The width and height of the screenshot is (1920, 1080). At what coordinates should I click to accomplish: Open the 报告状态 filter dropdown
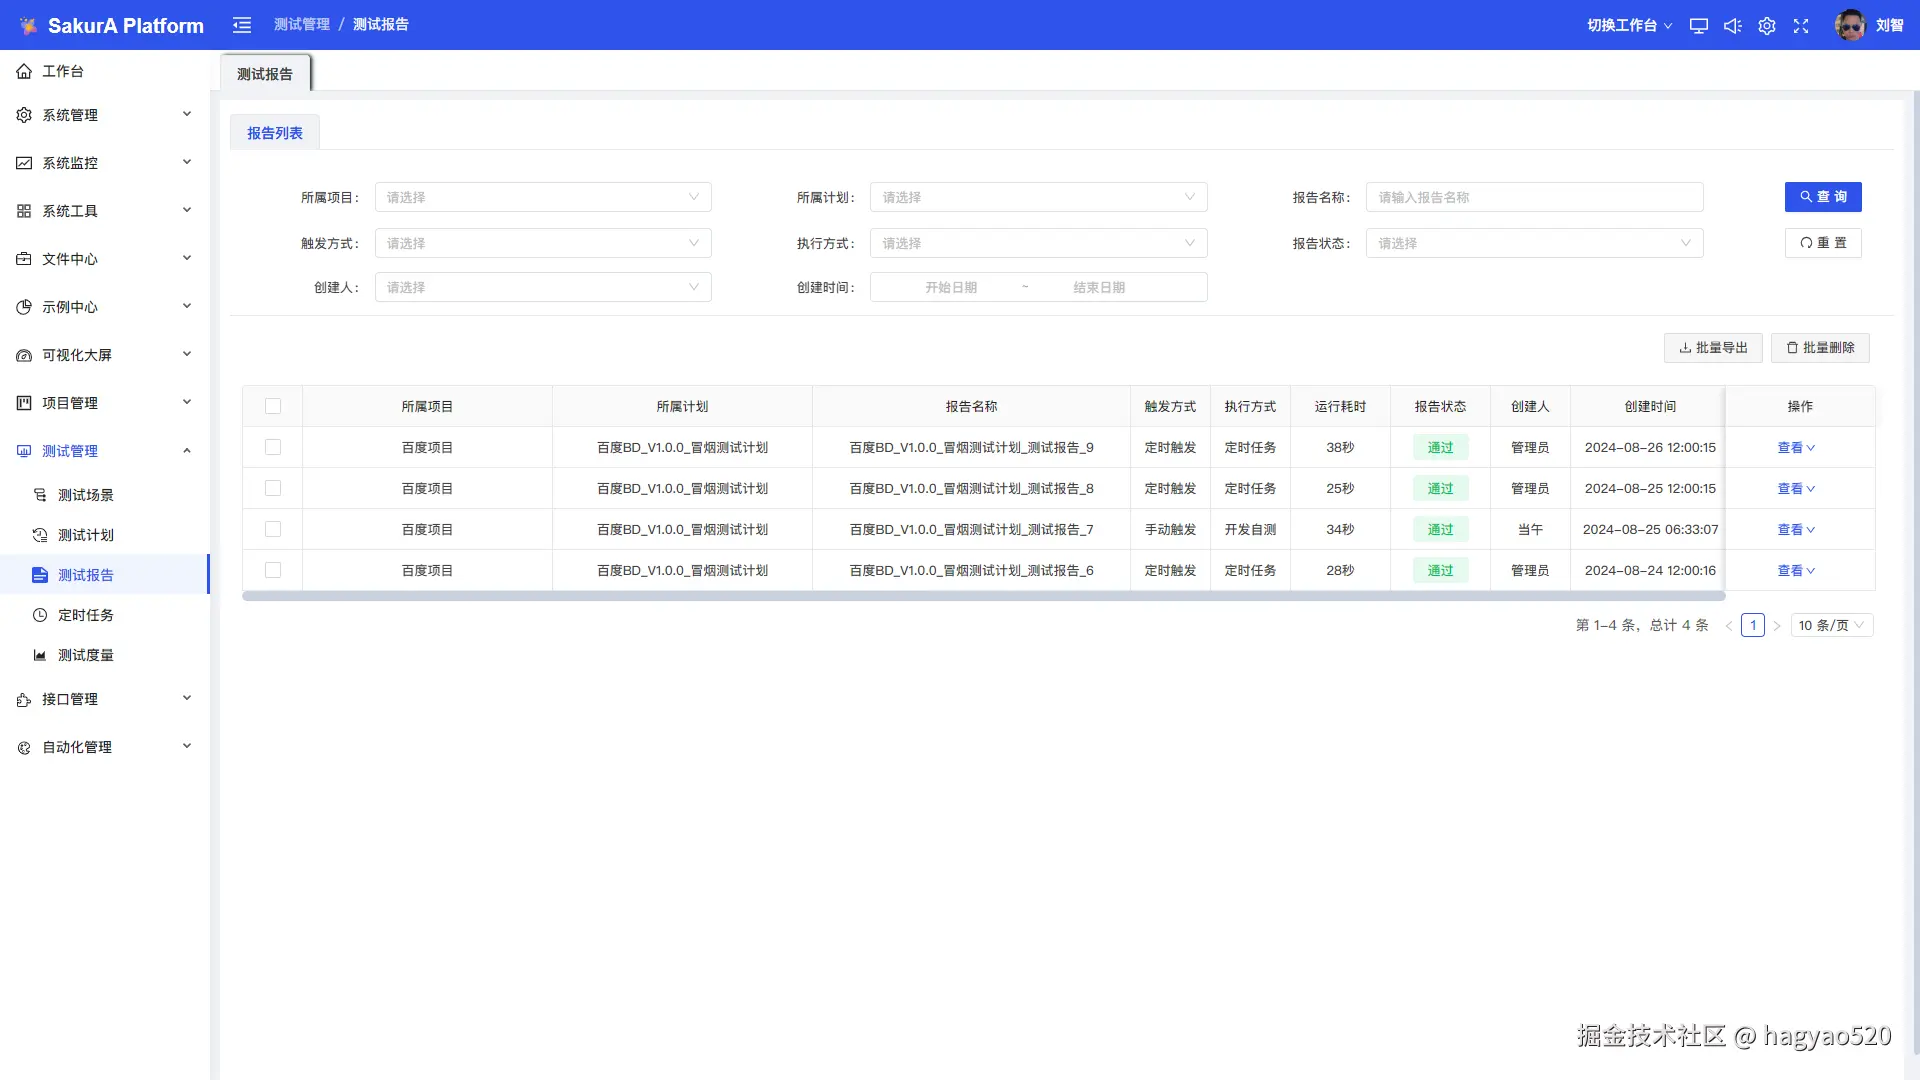pos(1534,243)
